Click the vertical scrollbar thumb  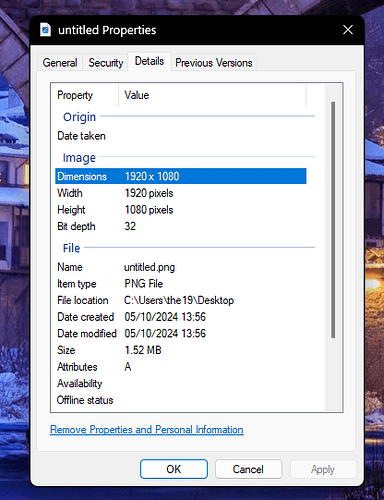tap(333, 220)
